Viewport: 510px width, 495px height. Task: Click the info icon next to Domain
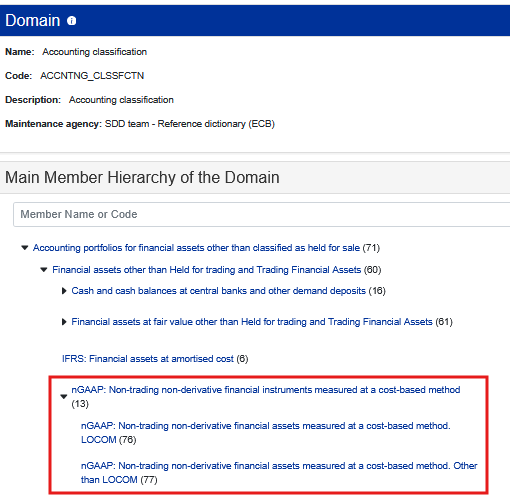click(x=72, y=21)
